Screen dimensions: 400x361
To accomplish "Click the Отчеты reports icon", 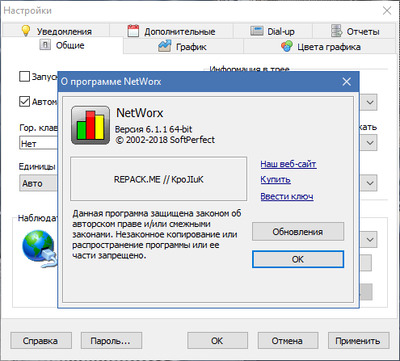I will click(x=336, y=31).
